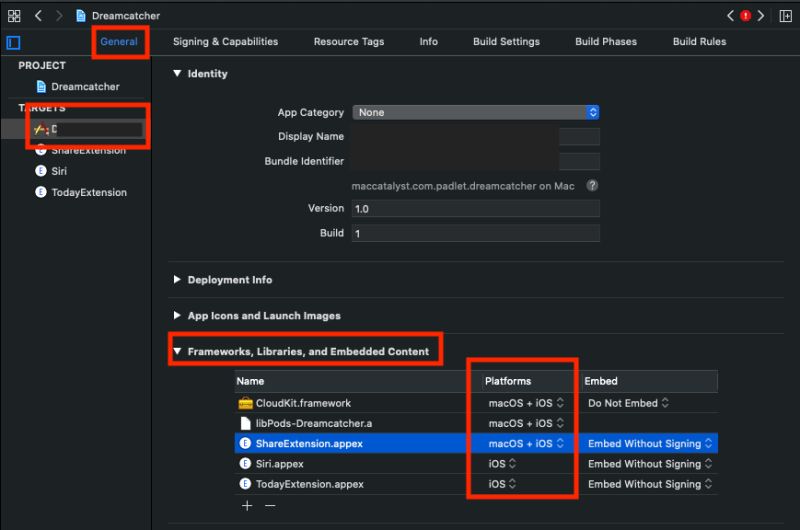The width and height of the screenshot is (800, 530).
Task: Open the Build Rules tab
Action: 699,42
